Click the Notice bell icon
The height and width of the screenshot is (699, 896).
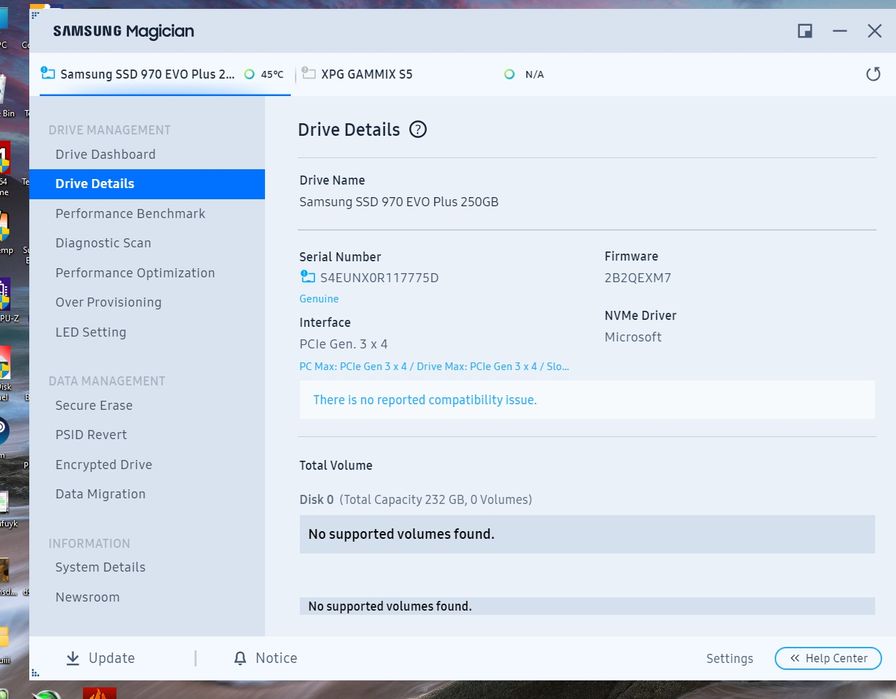(240, 658)
